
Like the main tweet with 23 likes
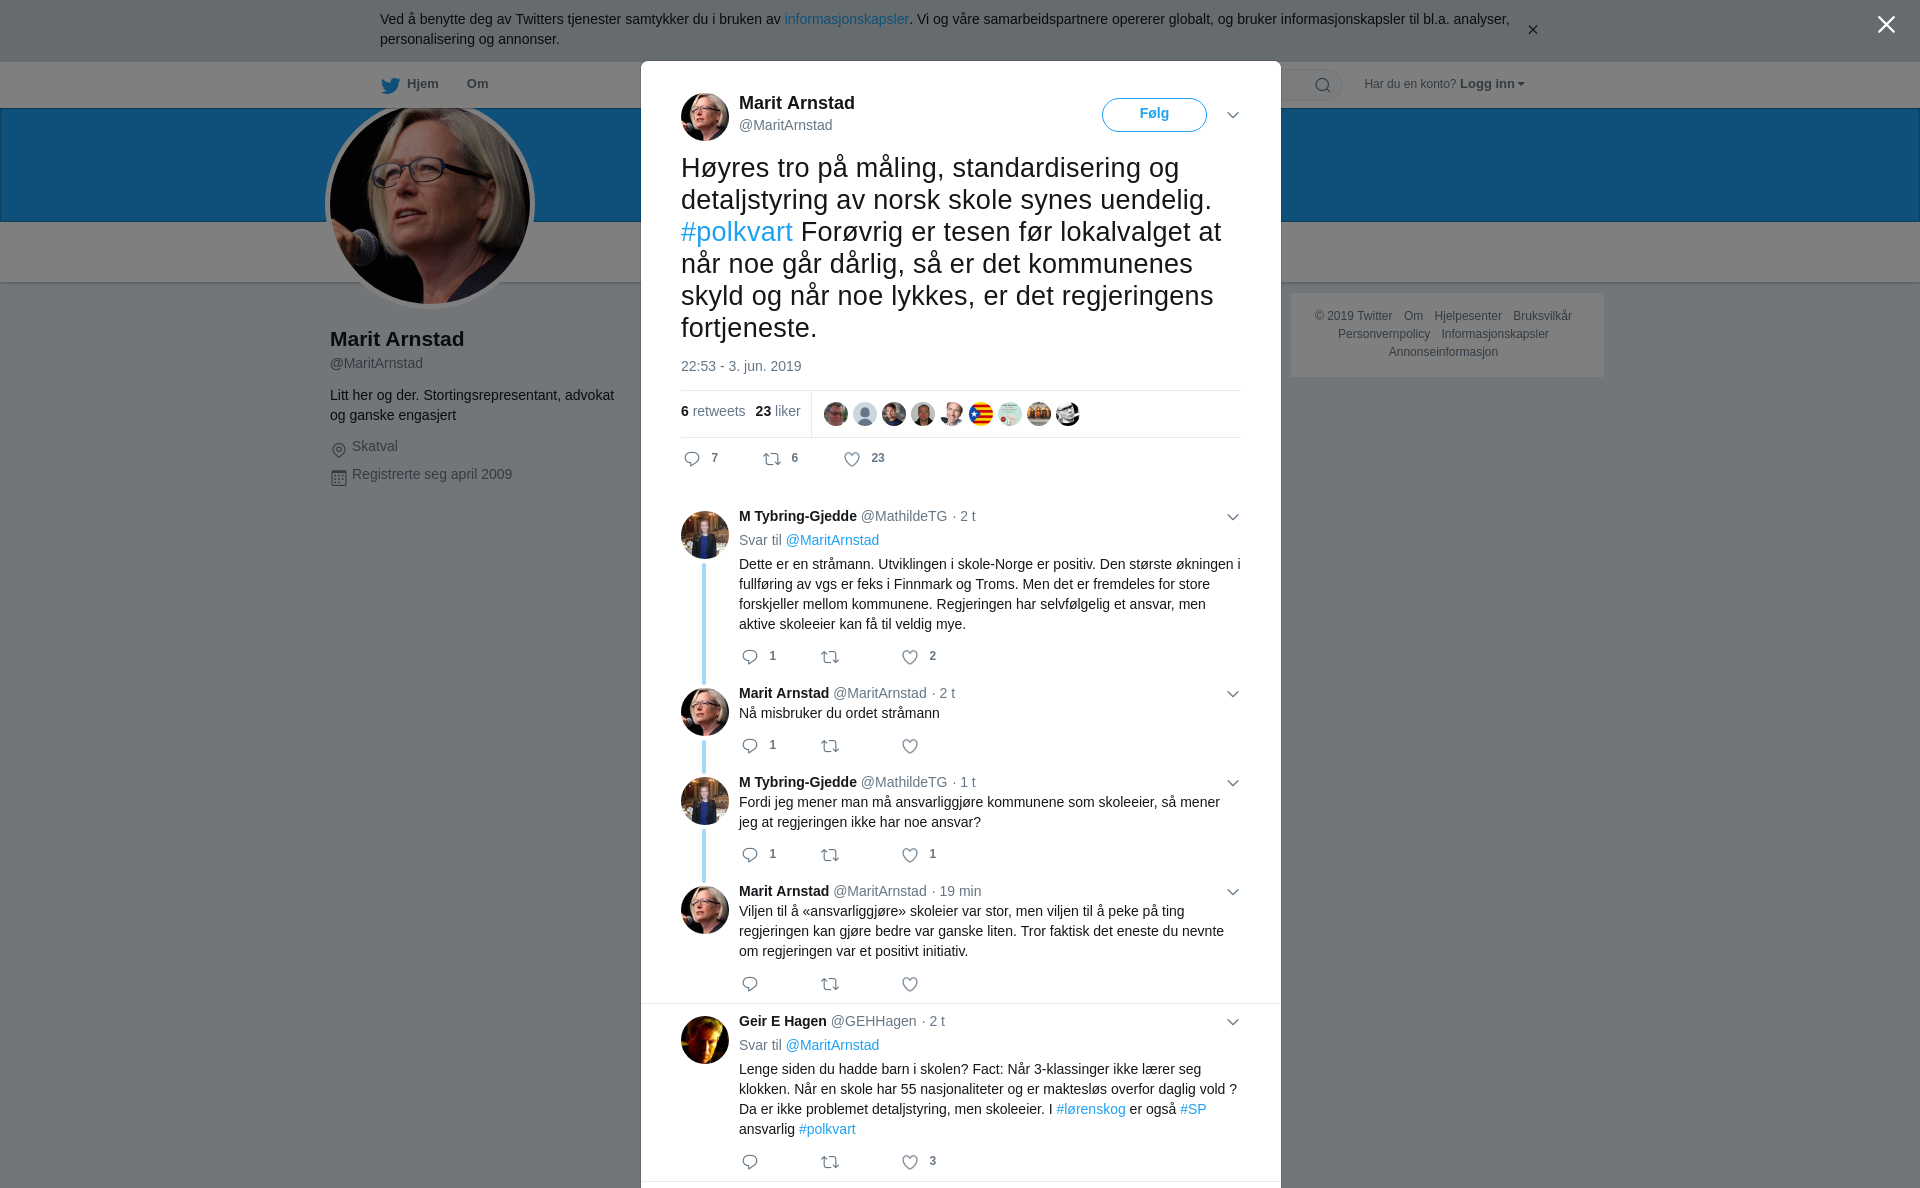[x=852, y=459]
